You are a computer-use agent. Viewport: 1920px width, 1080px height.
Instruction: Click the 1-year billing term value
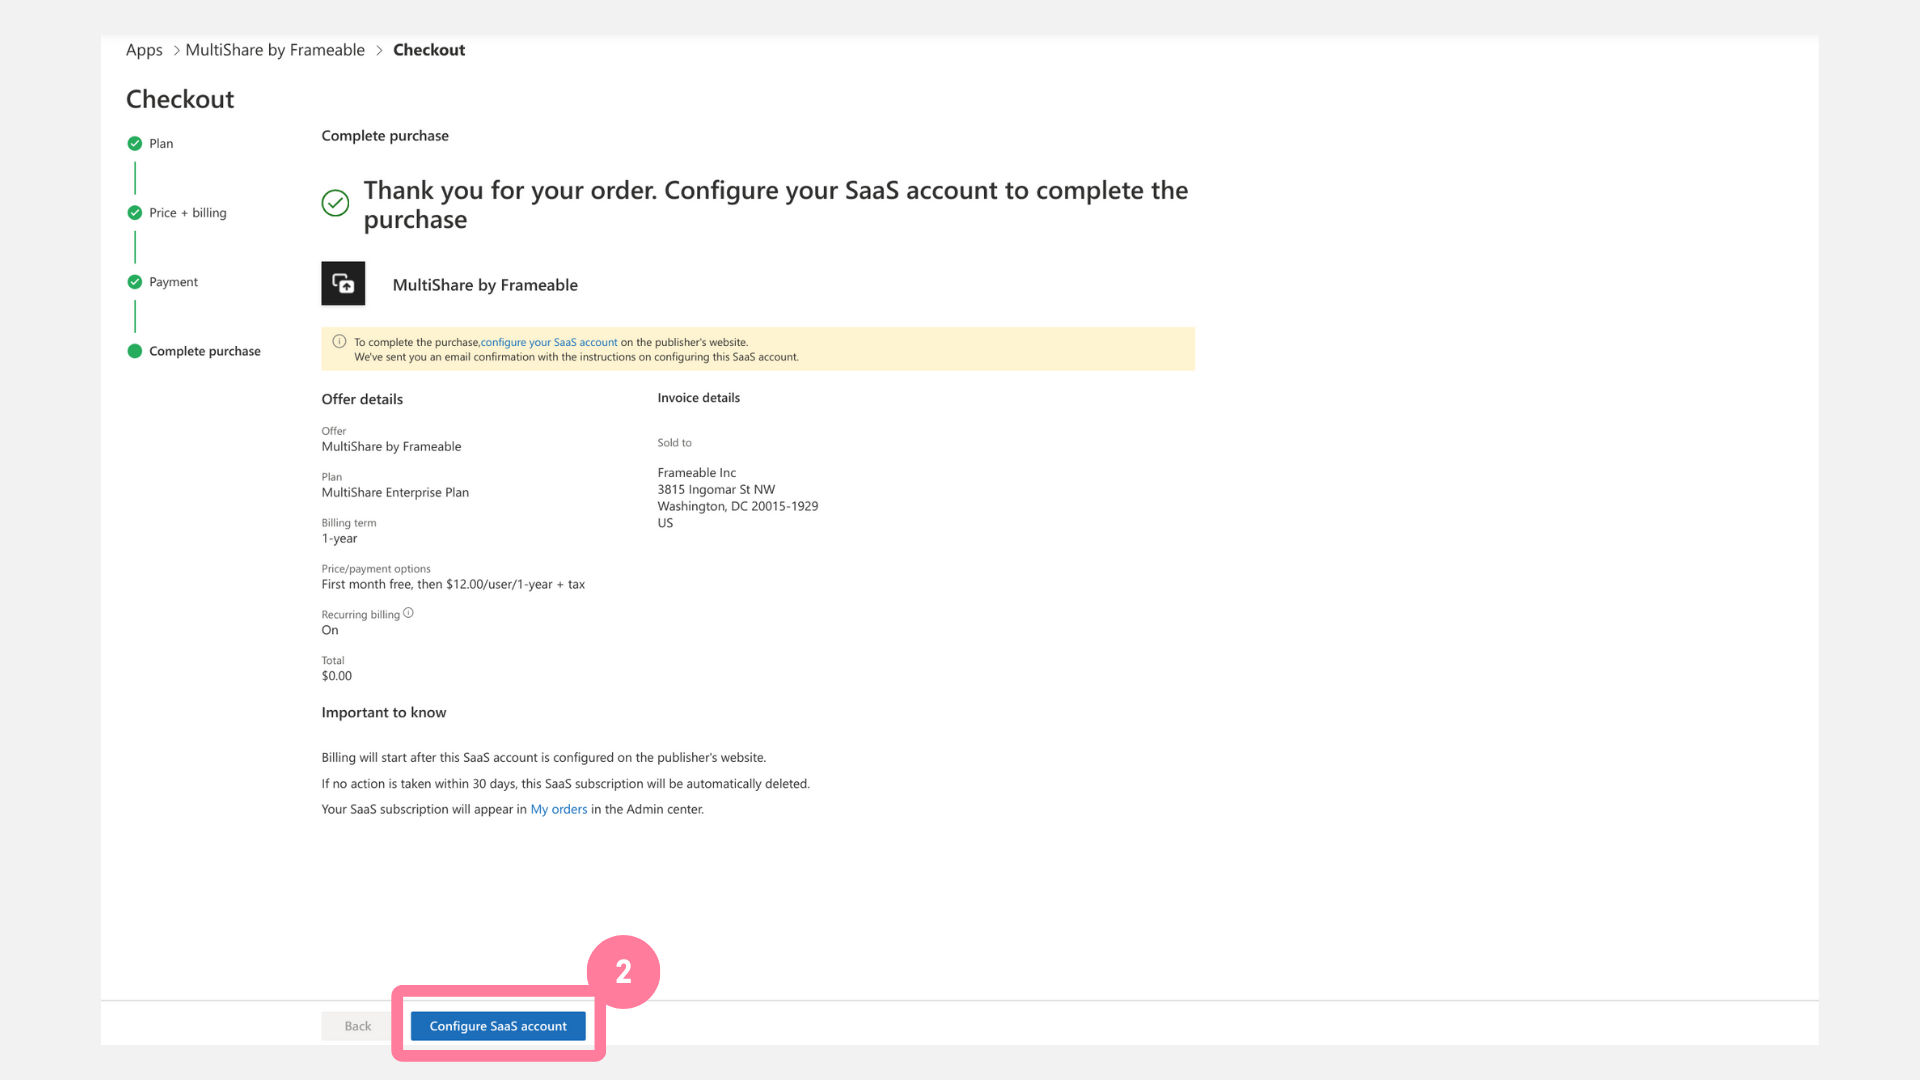coord(339,539)
